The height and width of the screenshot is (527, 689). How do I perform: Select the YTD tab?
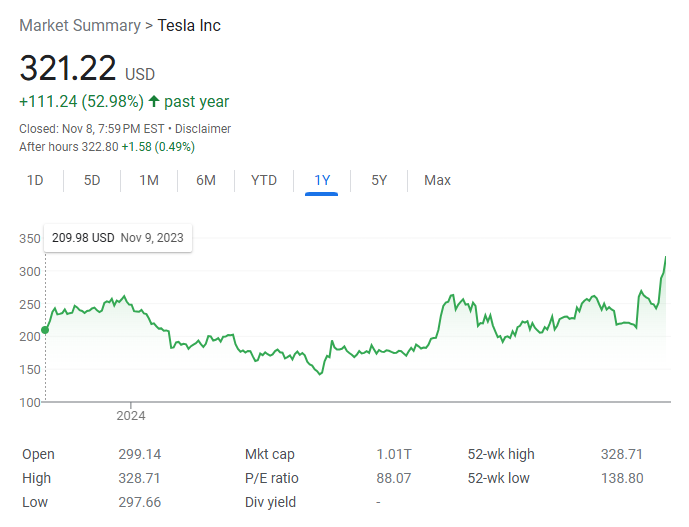tap(264, 180)
